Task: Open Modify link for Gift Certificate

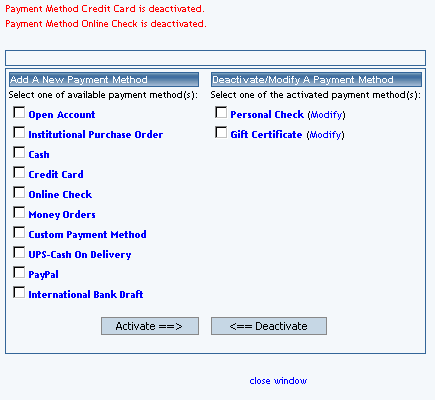Action: click(x=325, y=135)
